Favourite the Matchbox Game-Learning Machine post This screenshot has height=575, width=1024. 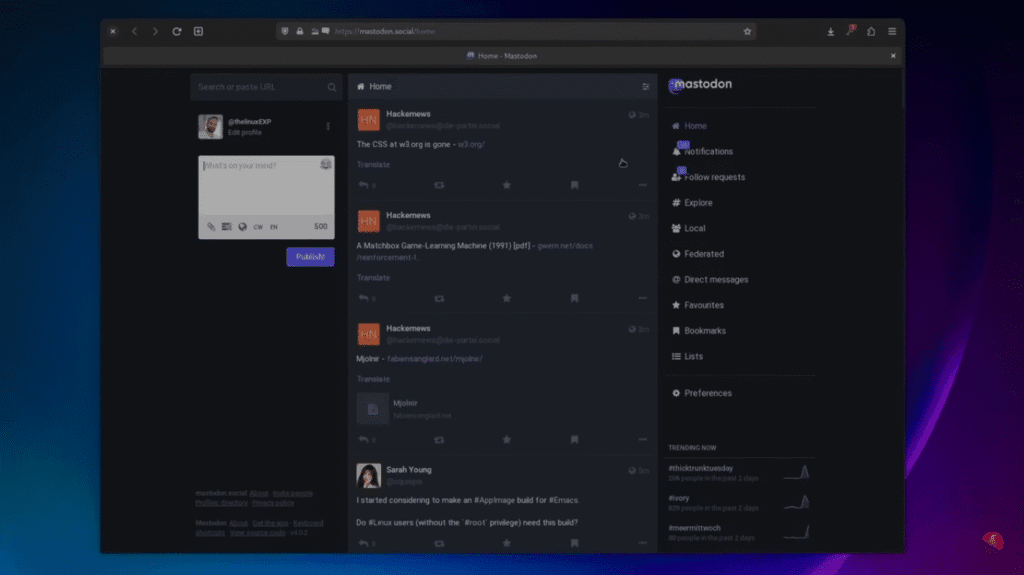pos(507,298)
